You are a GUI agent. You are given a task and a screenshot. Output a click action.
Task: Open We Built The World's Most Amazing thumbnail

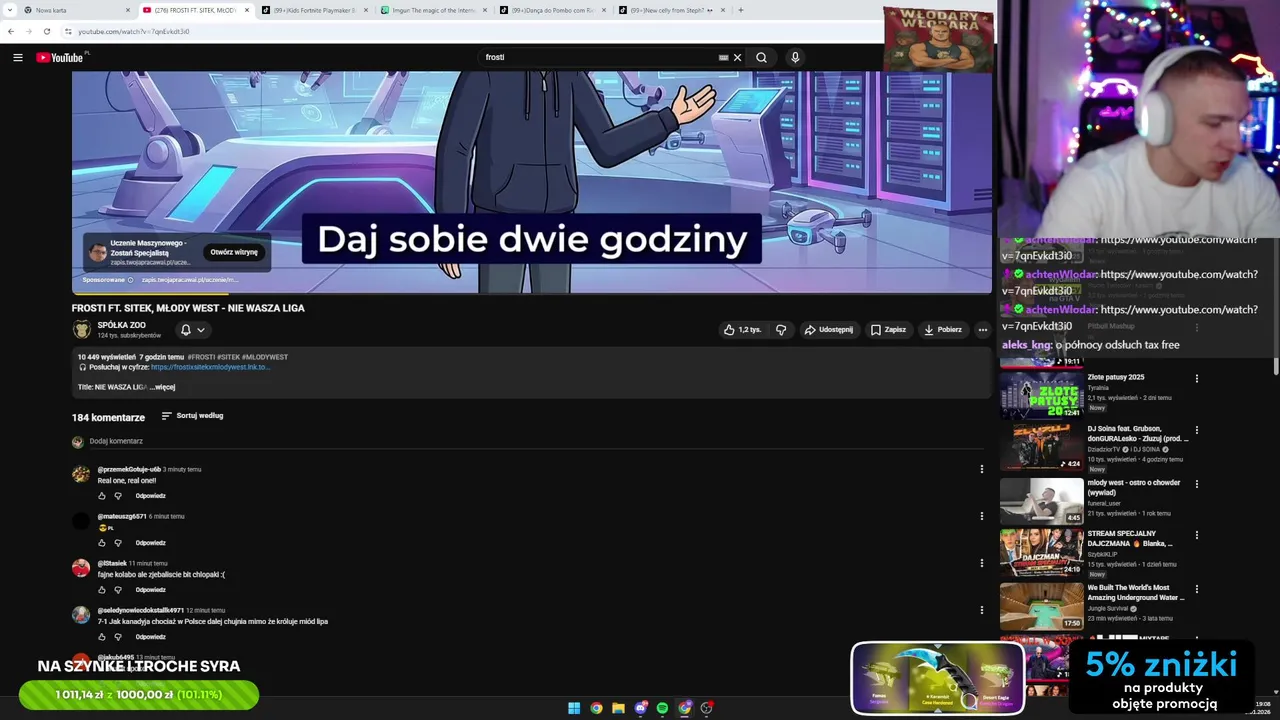click(1041, 606)
